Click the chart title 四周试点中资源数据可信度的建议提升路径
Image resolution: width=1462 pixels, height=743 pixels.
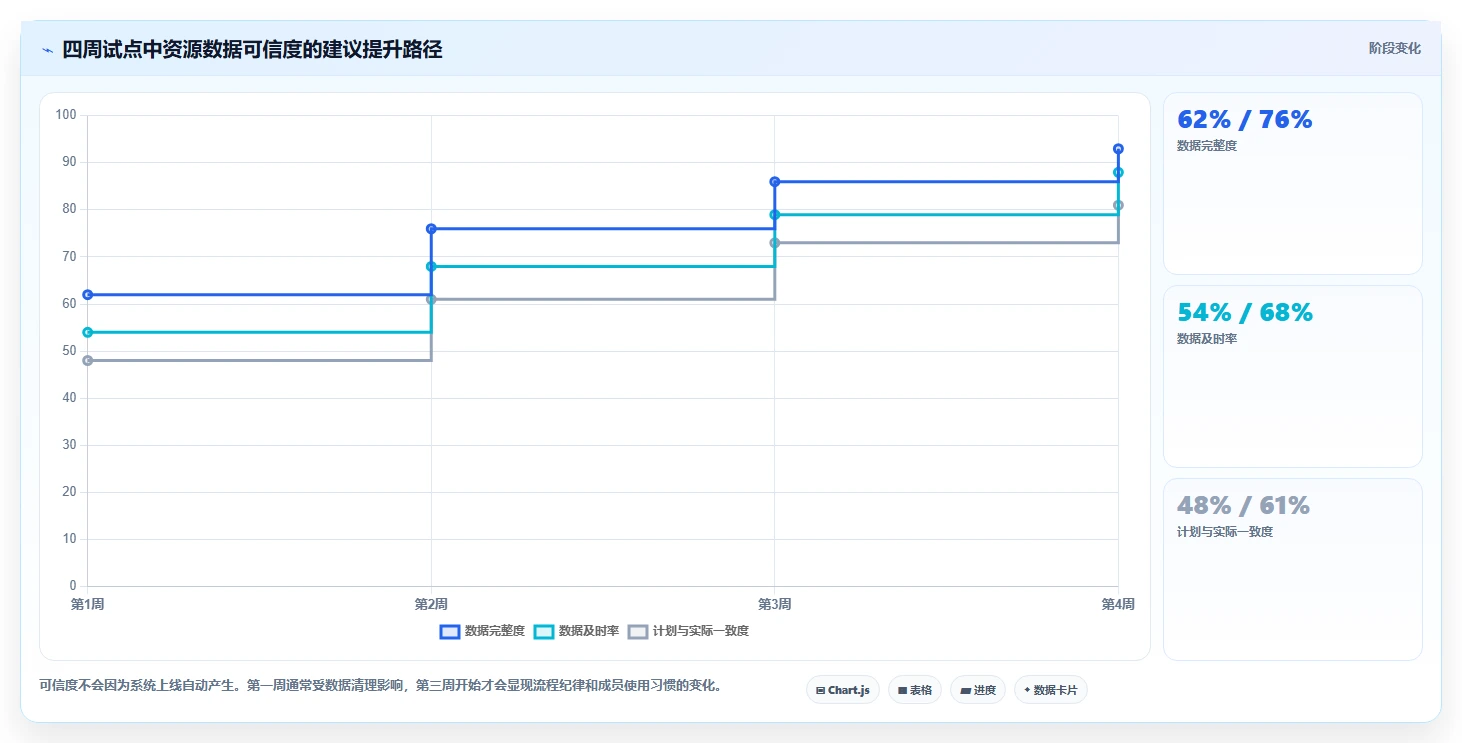click(252, 49)
